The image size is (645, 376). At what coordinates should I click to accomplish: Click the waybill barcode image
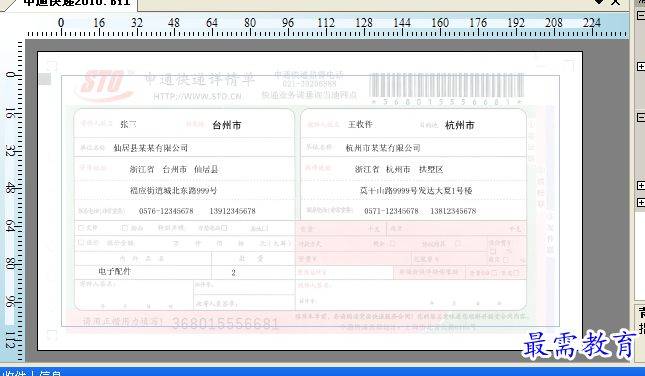coord(447,85)
